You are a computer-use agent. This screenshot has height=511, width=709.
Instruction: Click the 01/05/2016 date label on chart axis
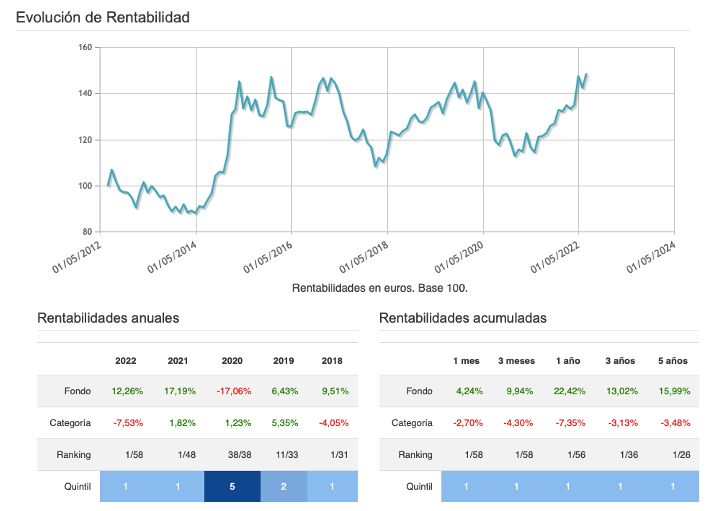coord(268,256)
